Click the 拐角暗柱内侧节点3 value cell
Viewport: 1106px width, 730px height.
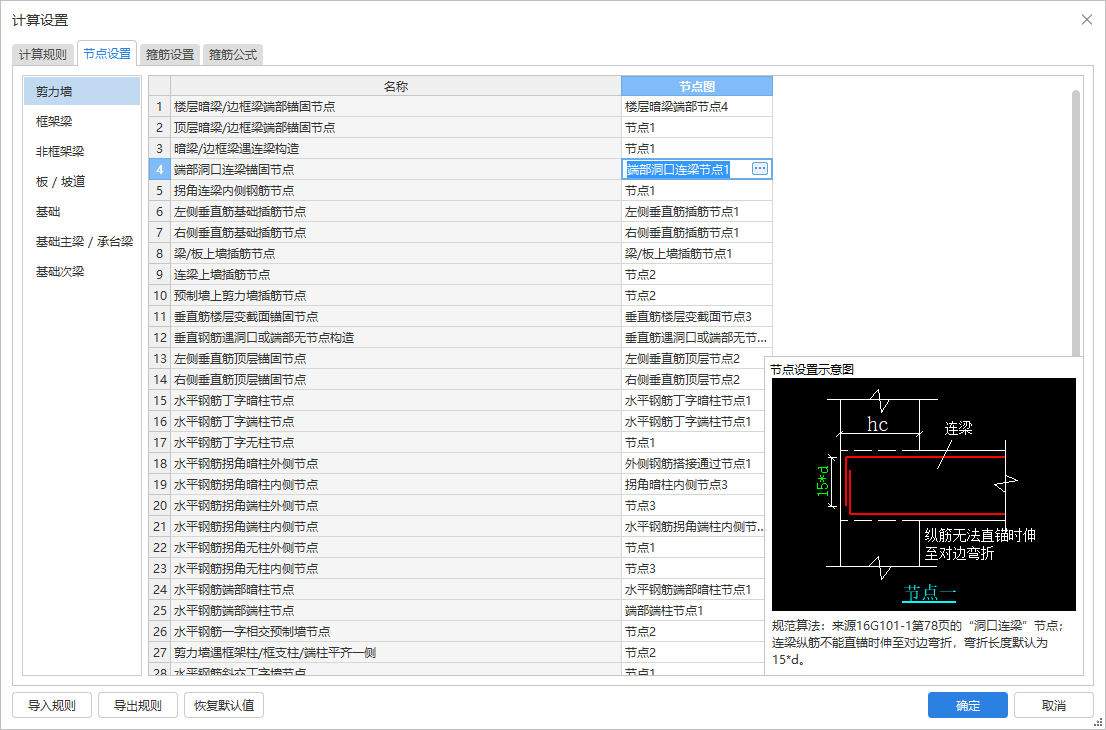(693, 485)
